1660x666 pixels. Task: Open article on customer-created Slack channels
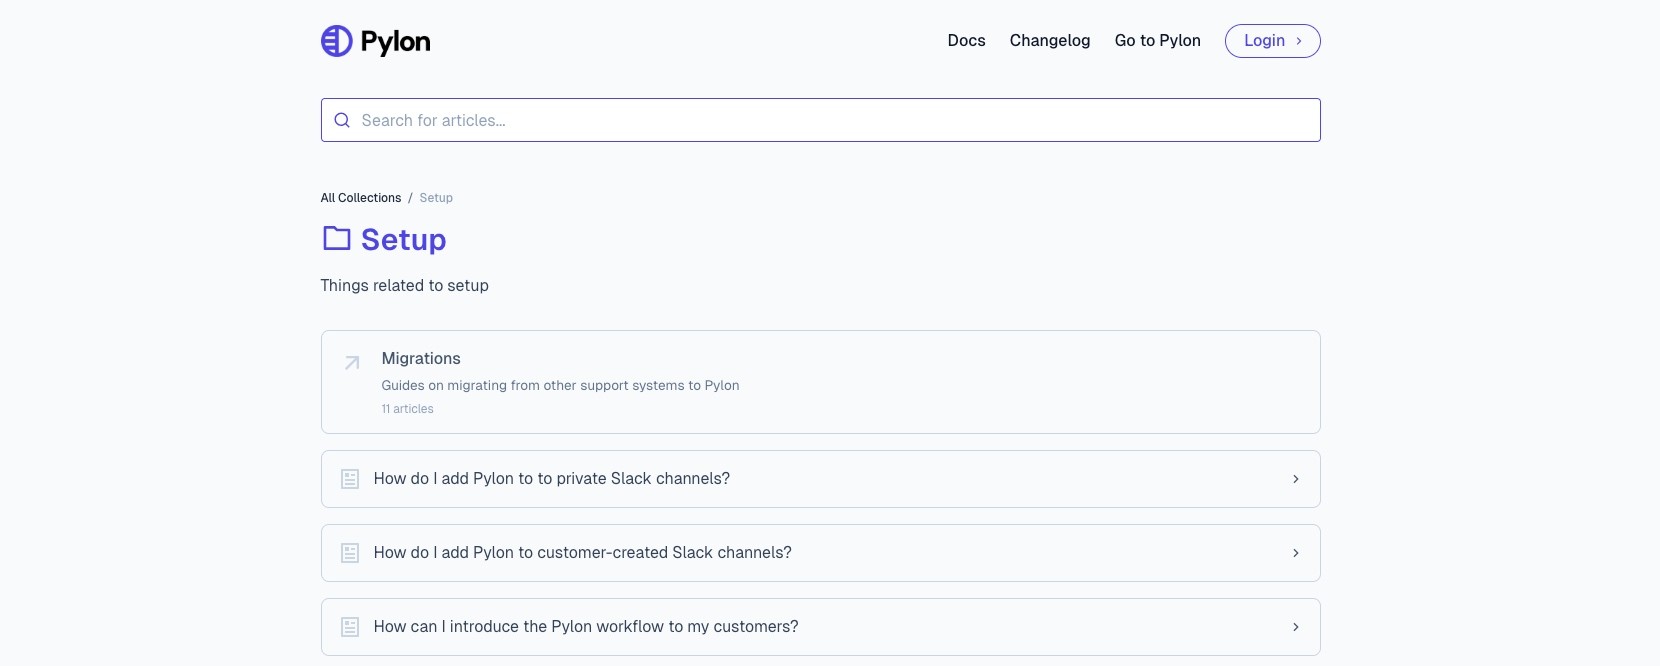click(x=820, y=553)
